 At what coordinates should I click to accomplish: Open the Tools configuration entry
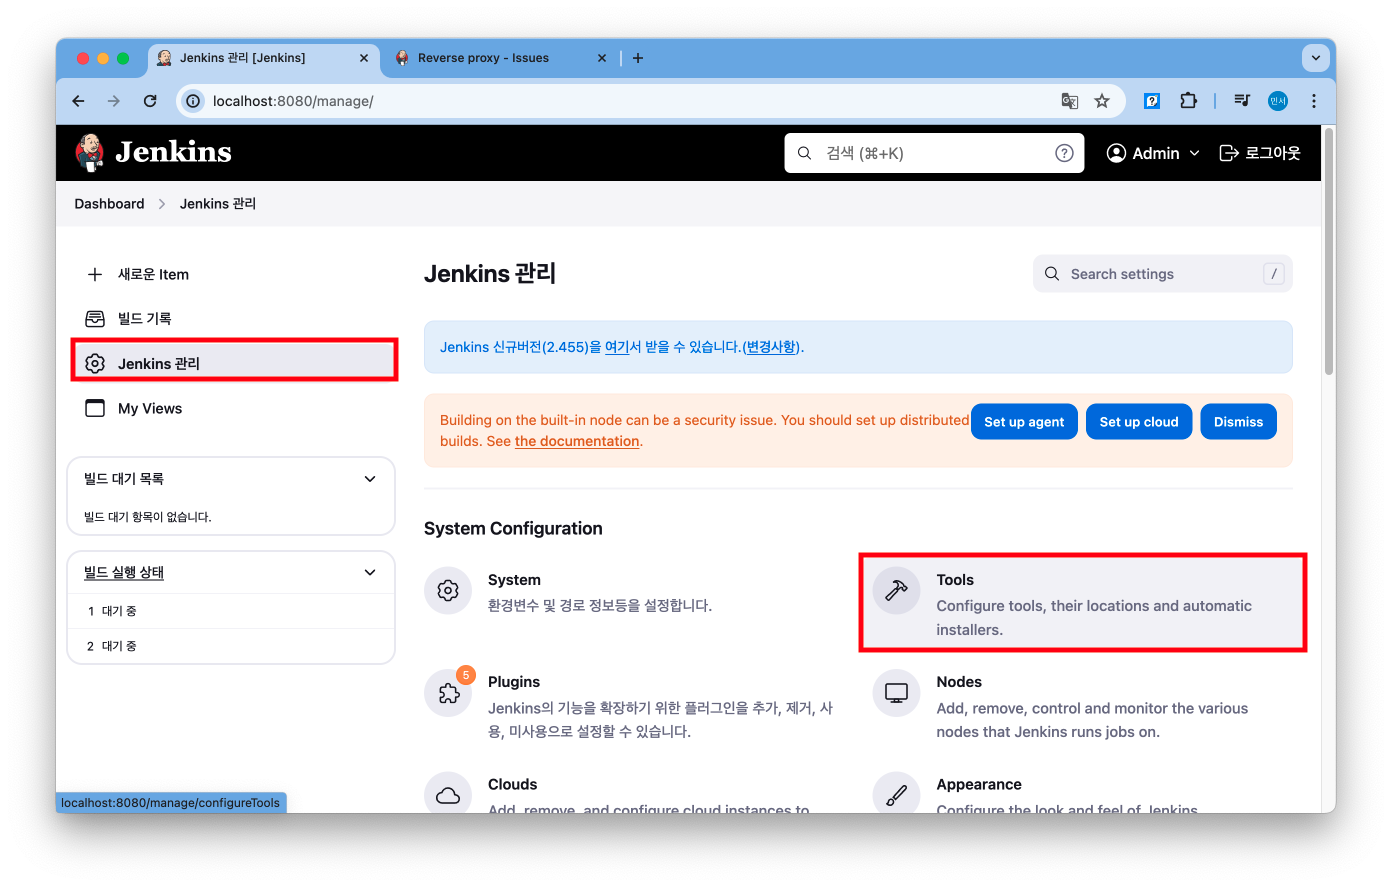point(1083,603)
